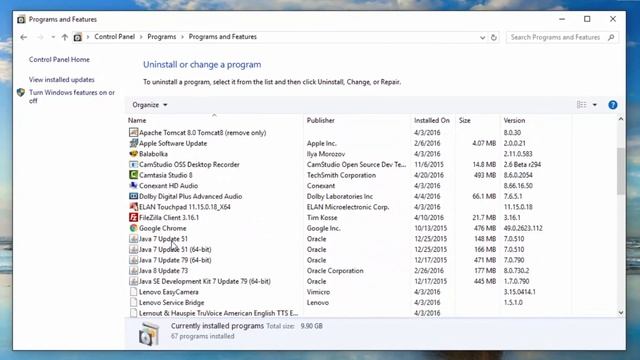Change view using the view options icon

pyautogui.click(x=582, y=105)
